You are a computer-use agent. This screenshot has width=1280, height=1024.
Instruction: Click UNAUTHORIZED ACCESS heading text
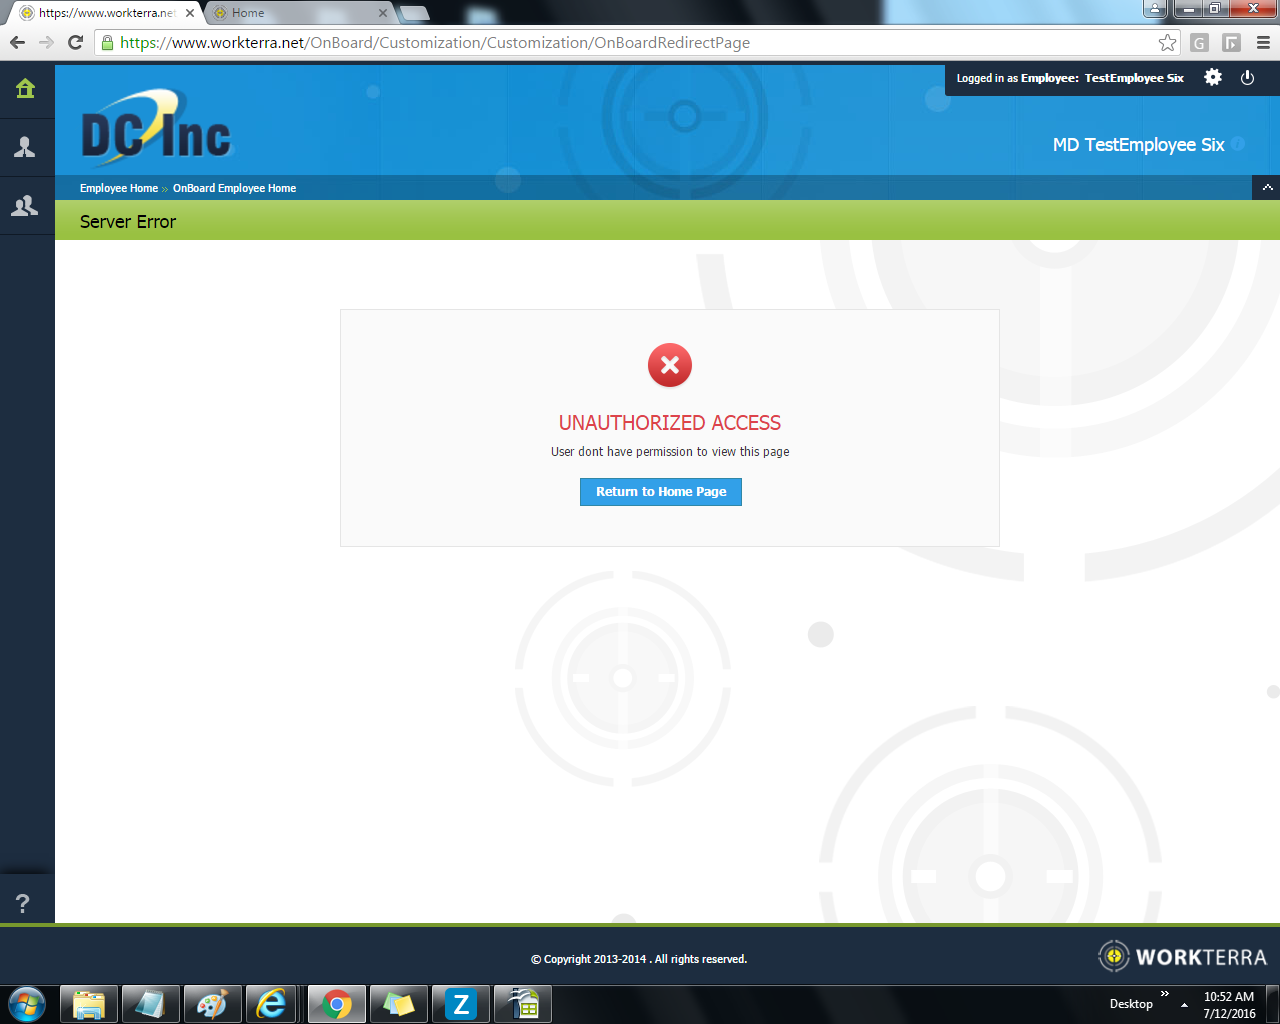(670, 423)
